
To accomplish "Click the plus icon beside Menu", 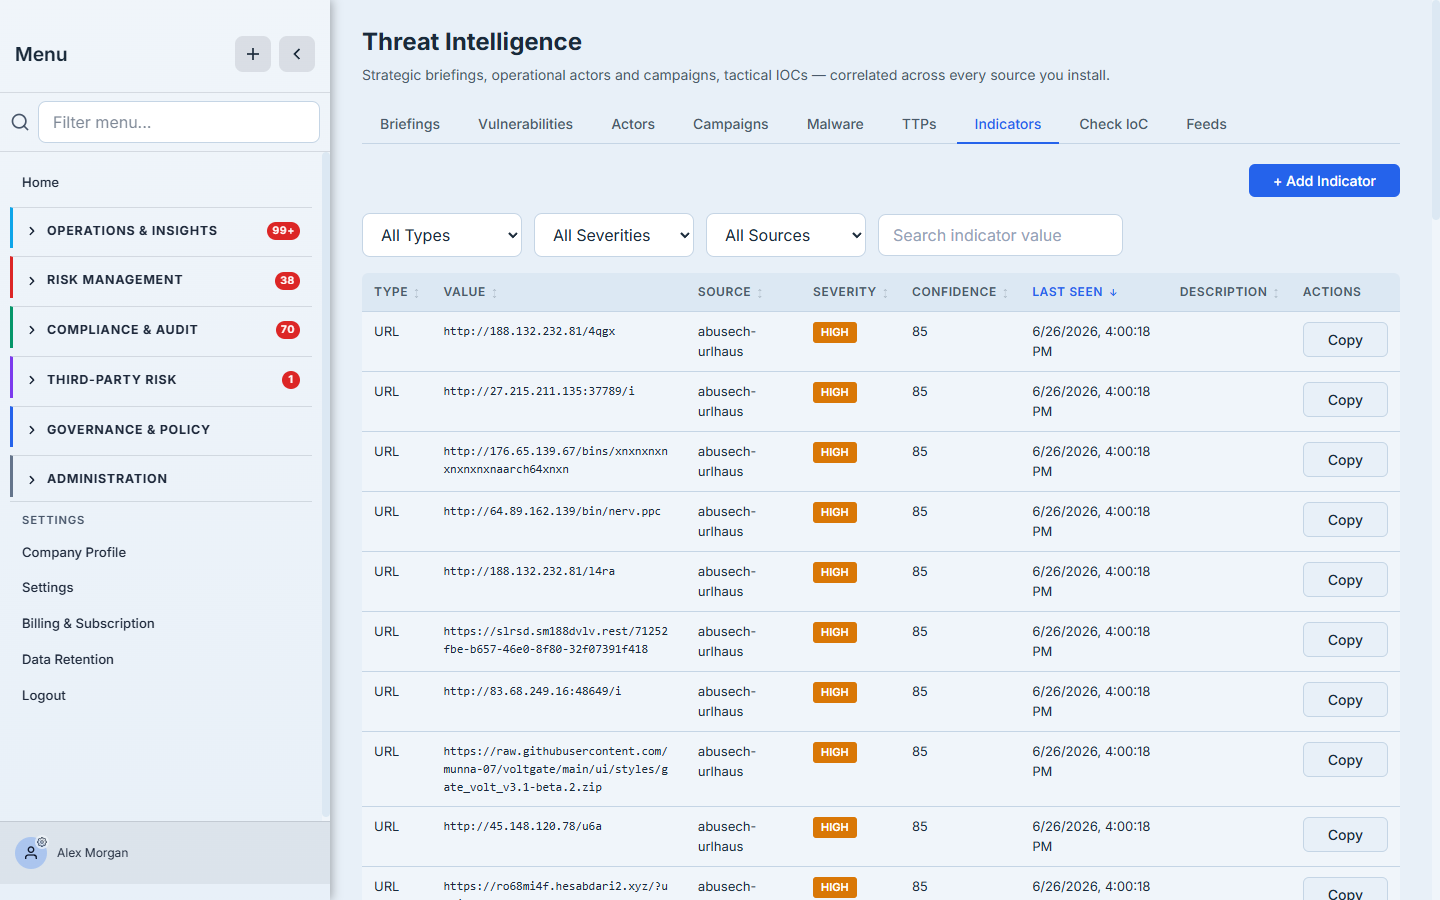I will tap(253, 54).
